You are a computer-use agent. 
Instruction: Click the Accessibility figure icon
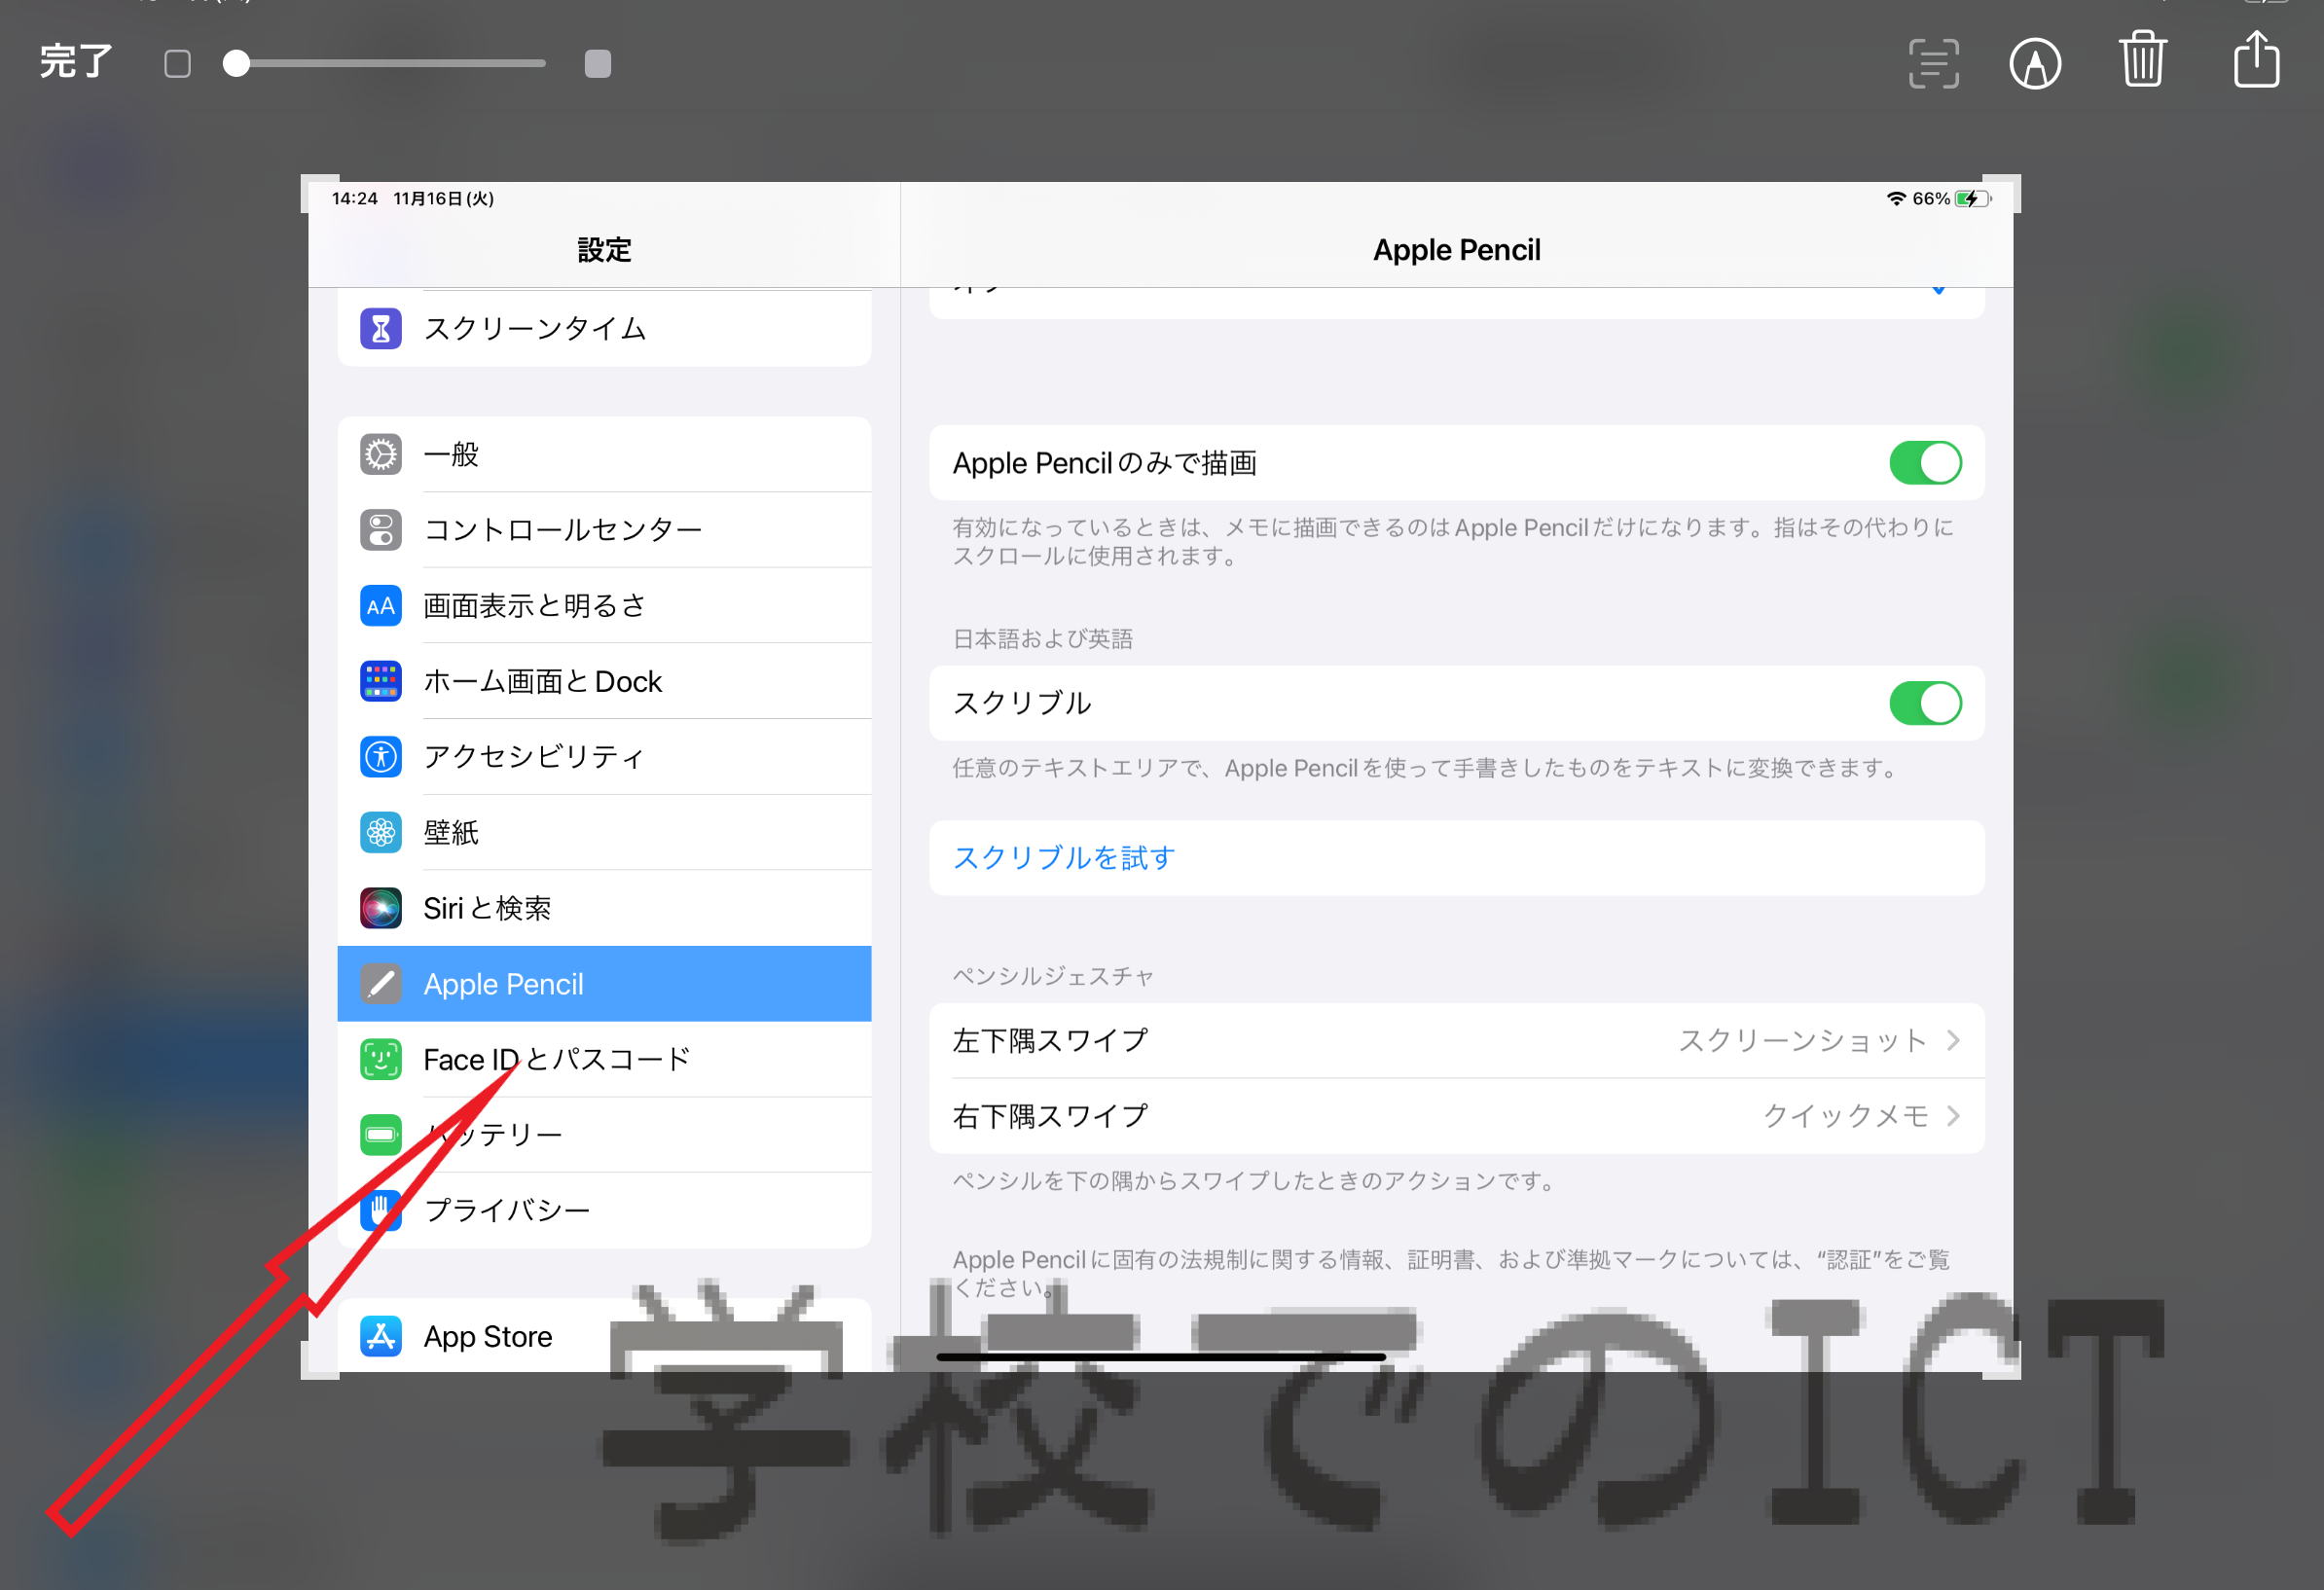point(381,757)
